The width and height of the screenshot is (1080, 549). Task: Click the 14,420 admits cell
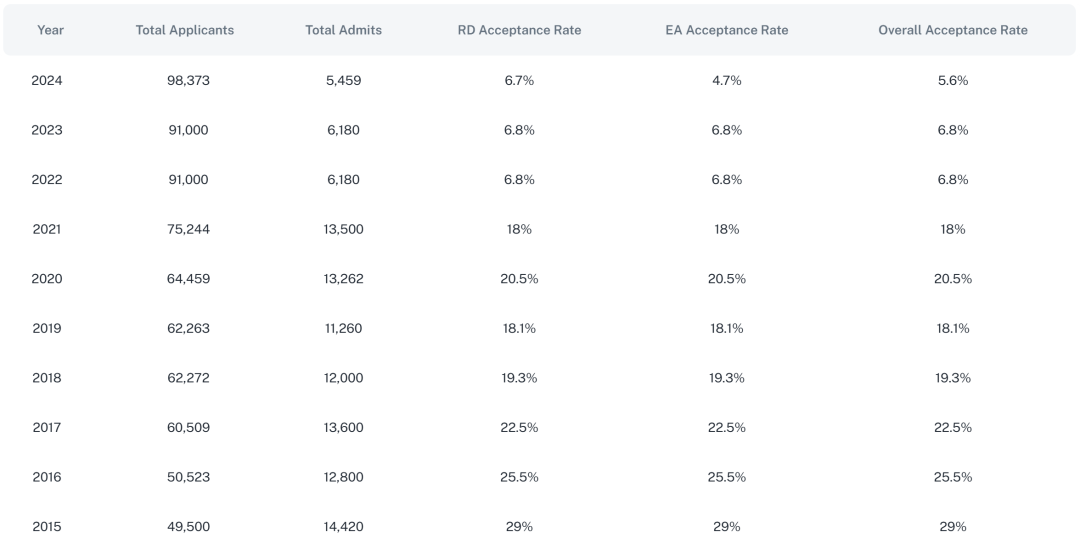343,526
